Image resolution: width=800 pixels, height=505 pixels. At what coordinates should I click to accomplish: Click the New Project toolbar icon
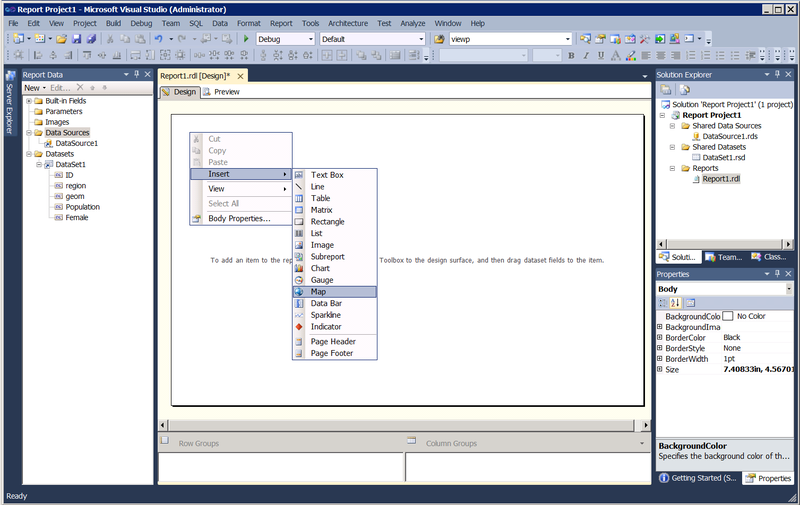click(19, 39)
